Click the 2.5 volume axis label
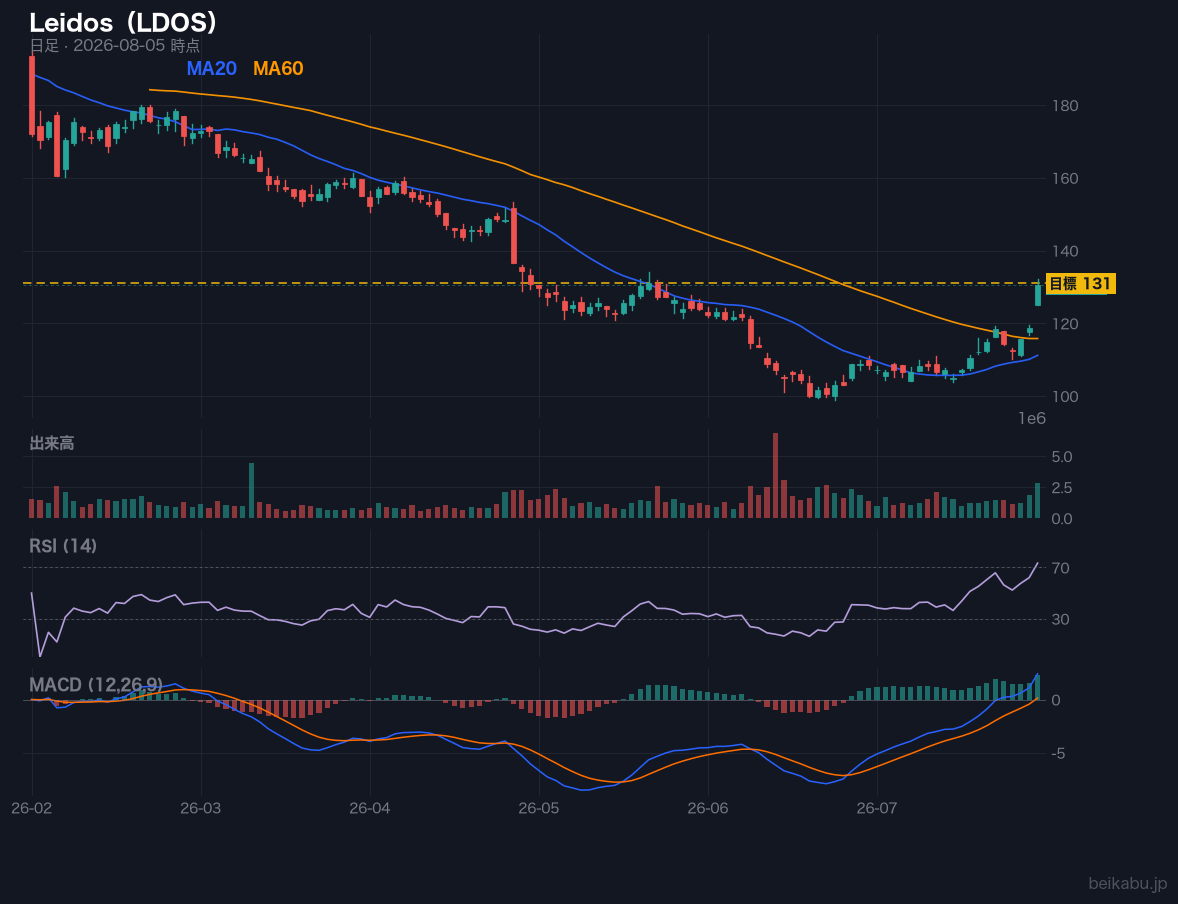 click(1062, 488)
